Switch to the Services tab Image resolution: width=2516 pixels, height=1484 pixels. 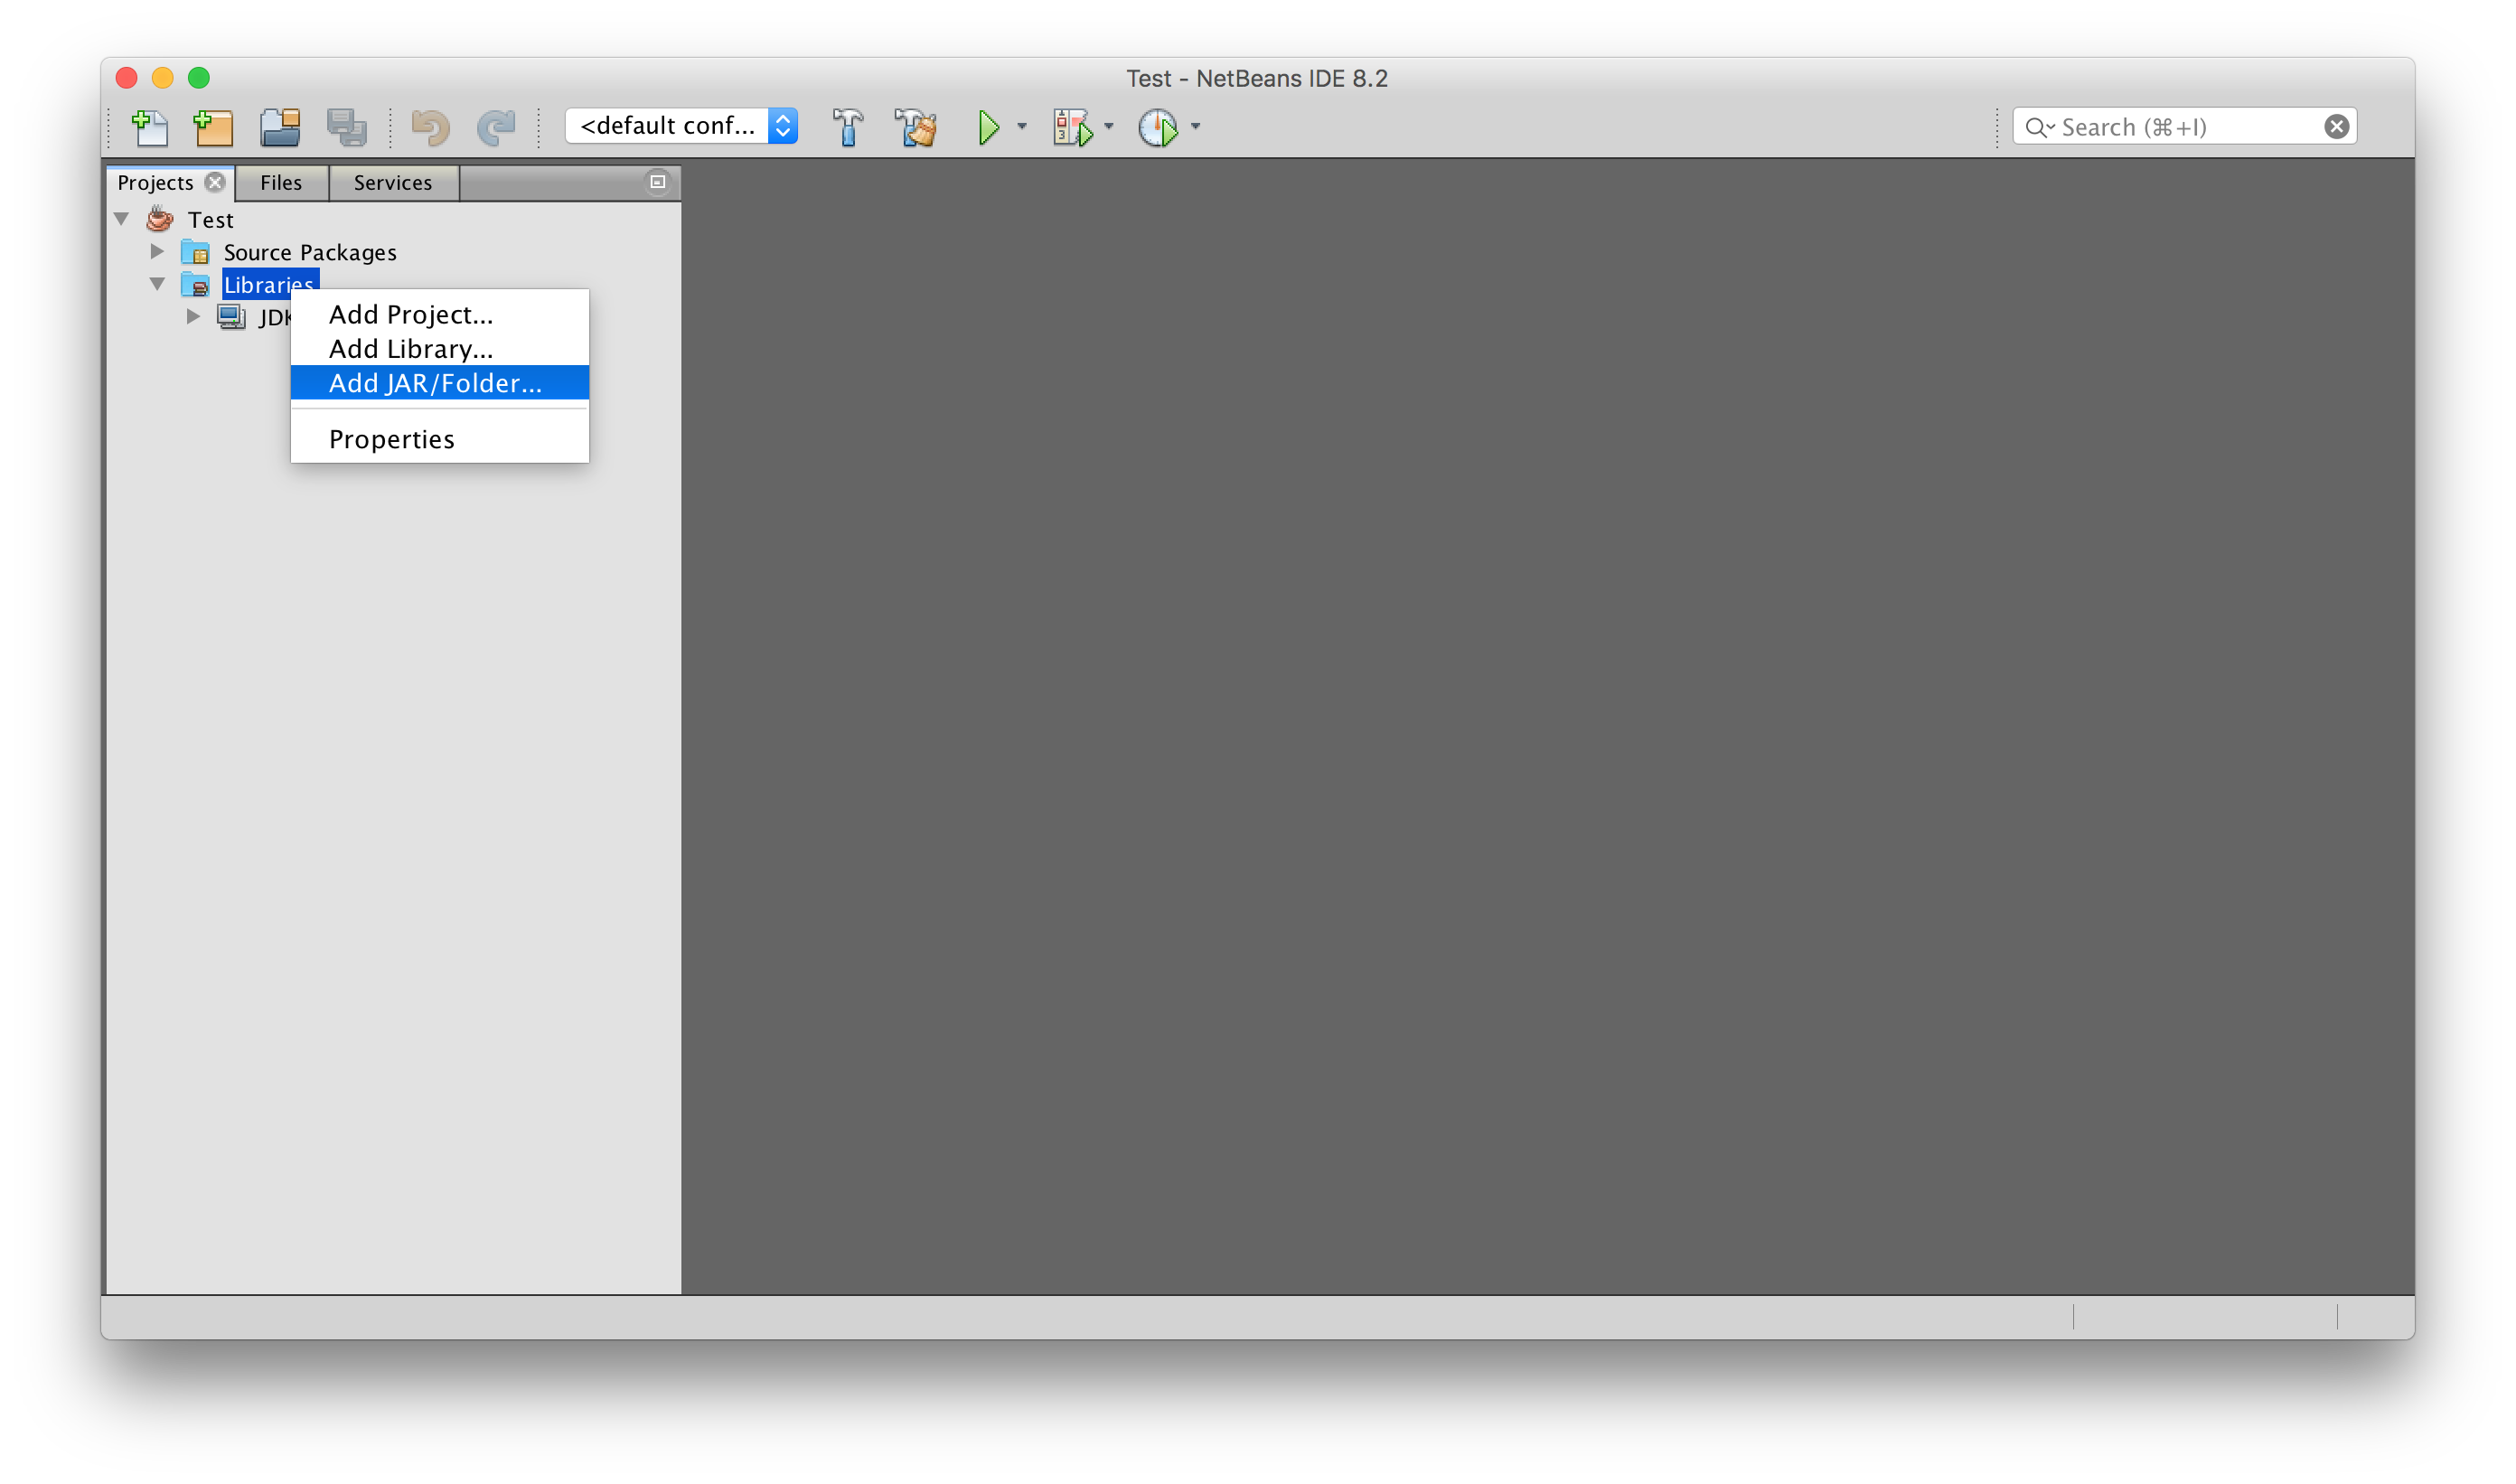(x=393, y=183)
